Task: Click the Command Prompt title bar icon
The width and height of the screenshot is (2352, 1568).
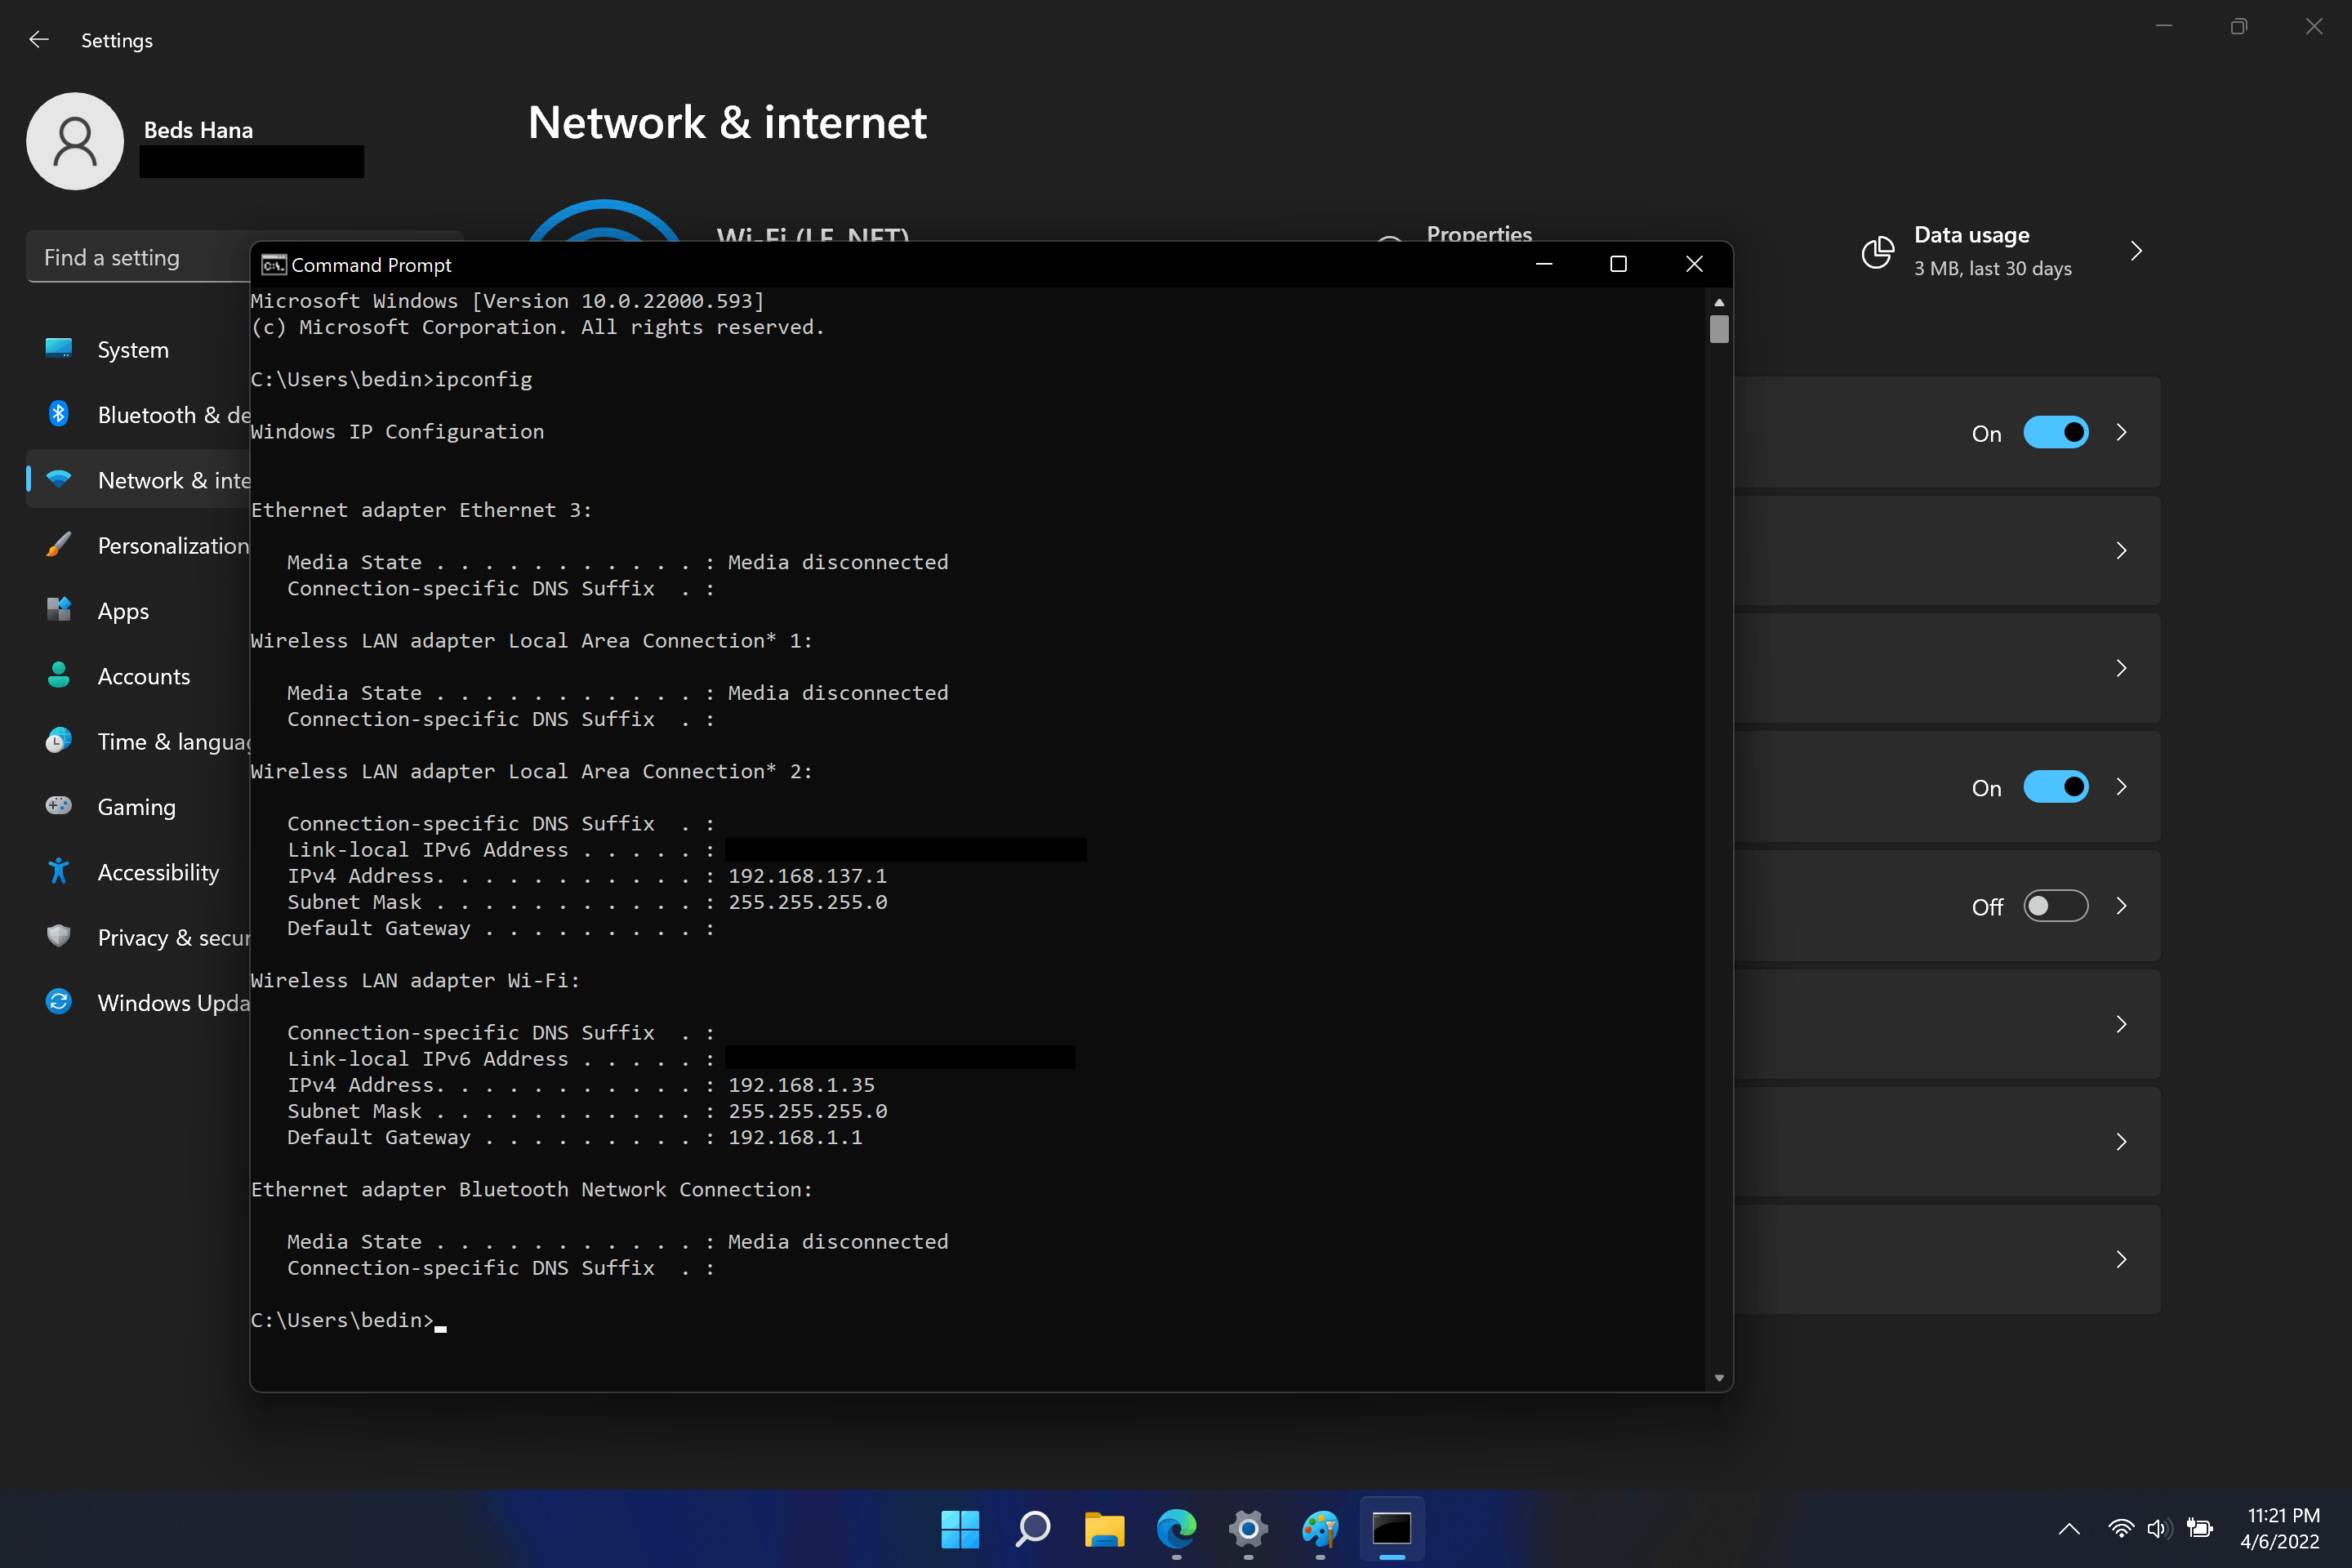Action: pyautogui.click(x=273, y=264)
